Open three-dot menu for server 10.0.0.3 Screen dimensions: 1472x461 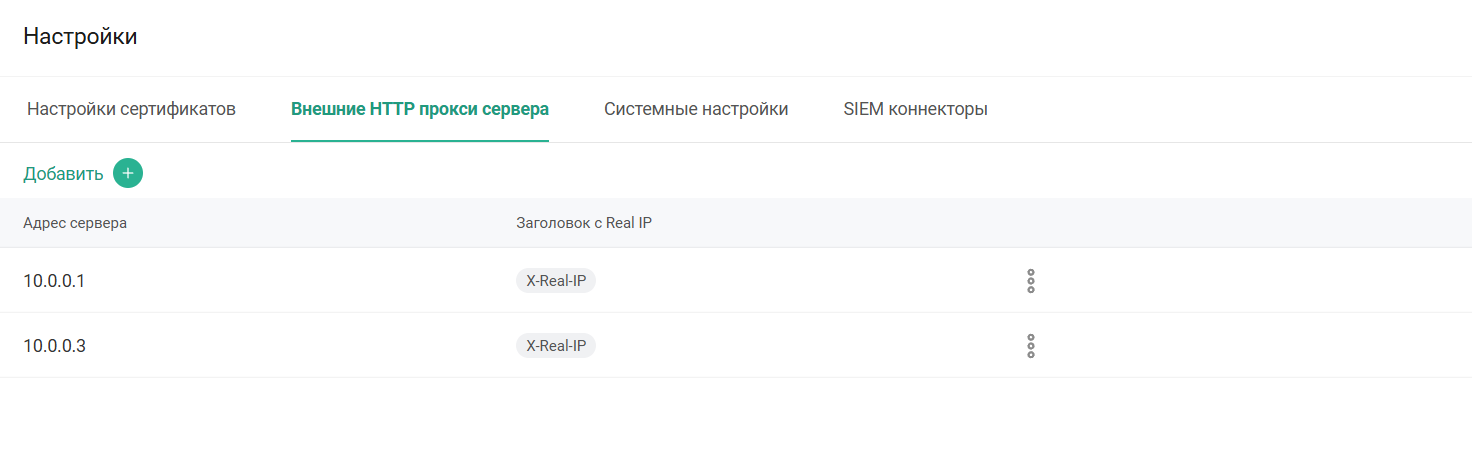1031,346
